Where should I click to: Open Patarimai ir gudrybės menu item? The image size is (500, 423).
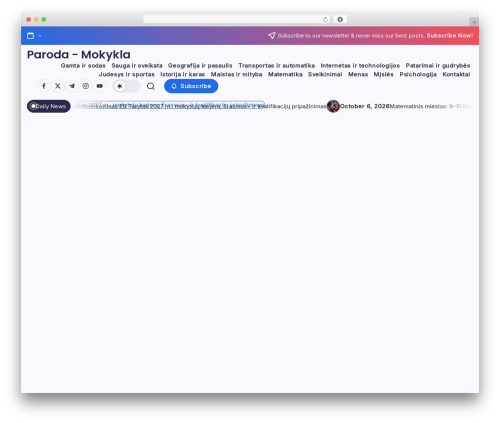point(438,66)
